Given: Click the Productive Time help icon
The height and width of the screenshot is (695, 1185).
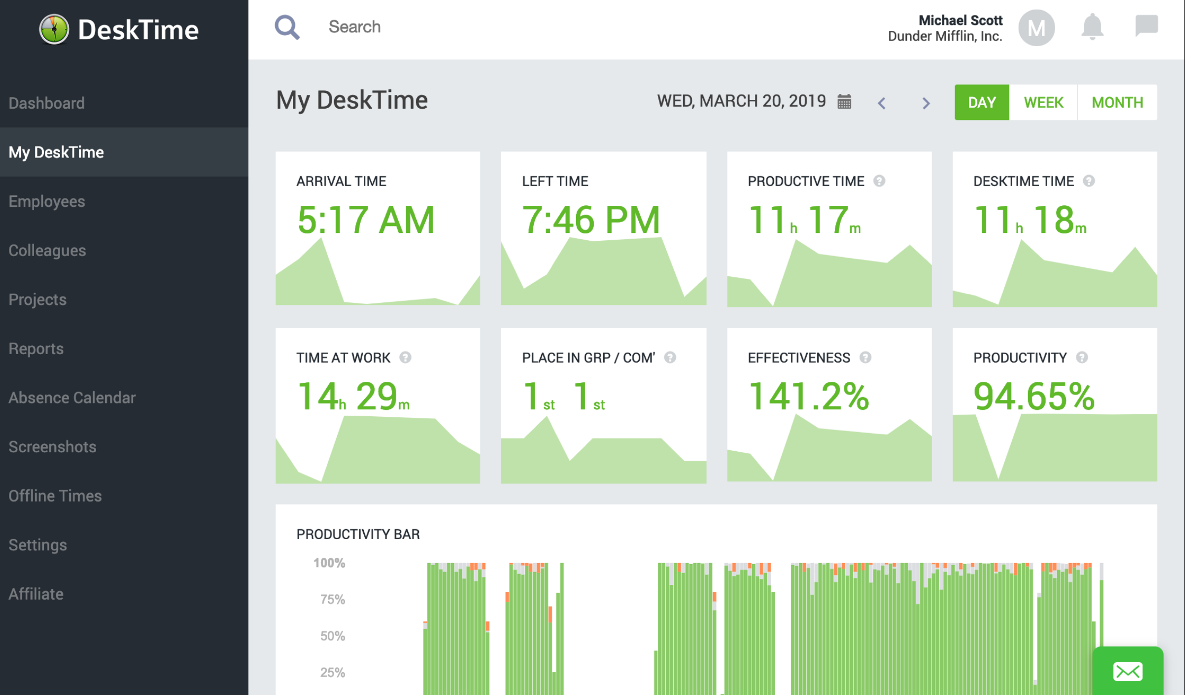Looking at the screenshot, I should 879,181.
